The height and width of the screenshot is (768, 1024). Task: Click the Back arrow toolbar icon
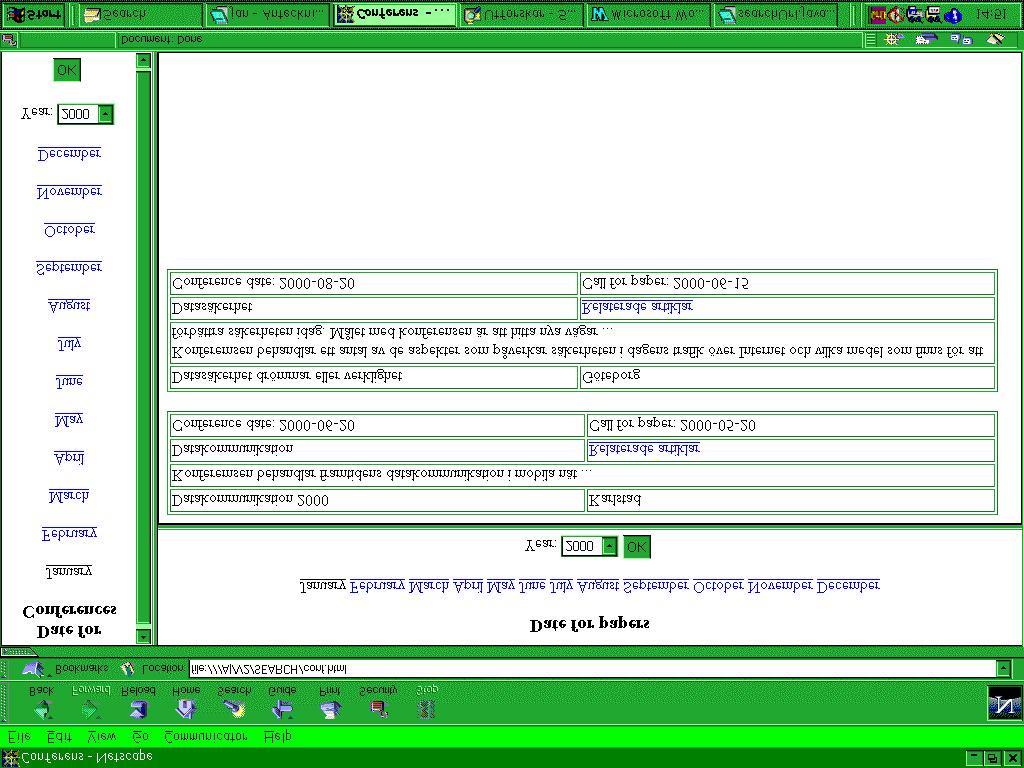(43, 709)
